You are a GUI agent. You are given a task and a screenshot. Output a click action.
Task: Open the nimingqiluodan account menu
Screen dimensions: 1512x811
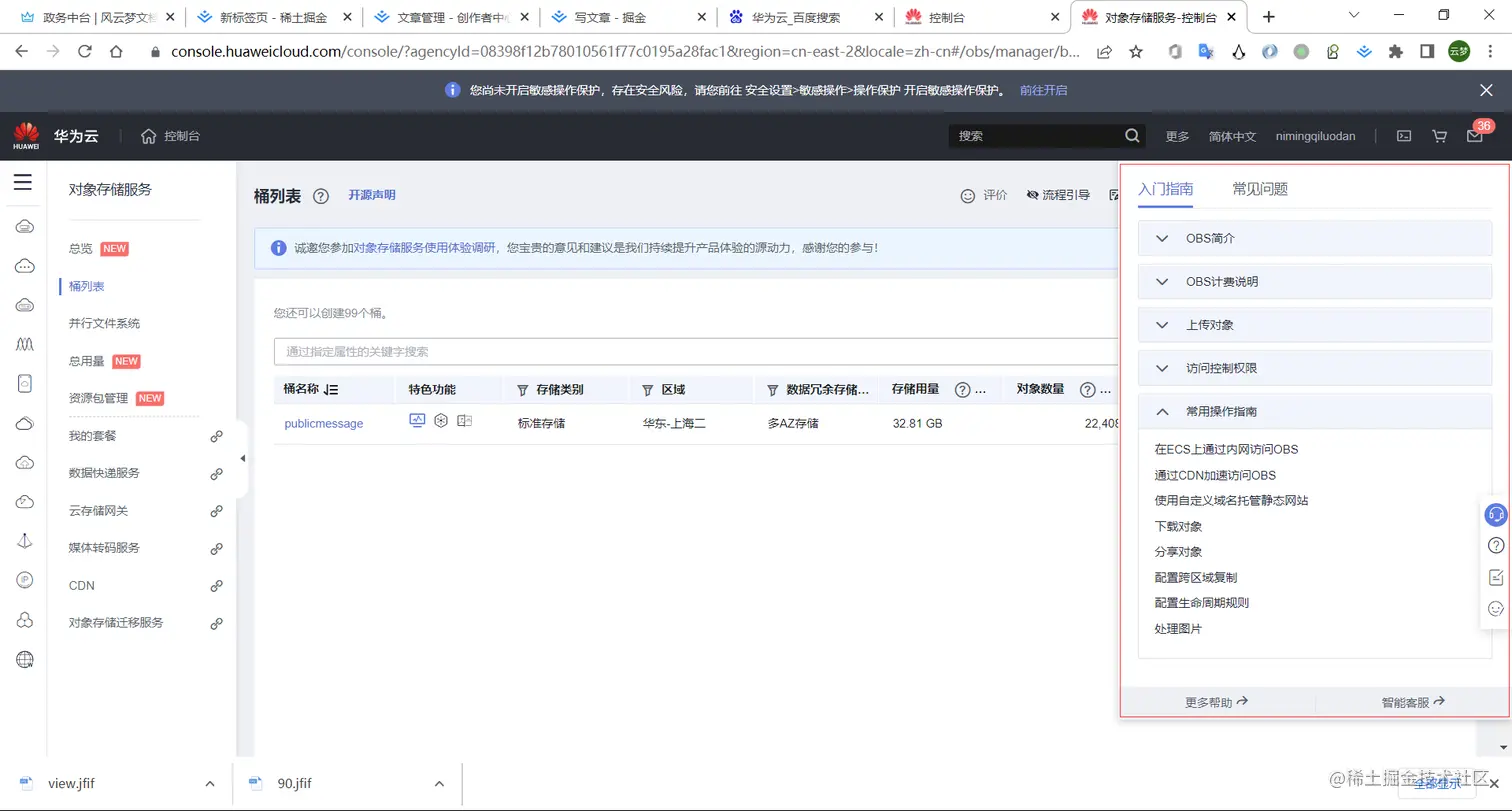[x=1315, y=136]
